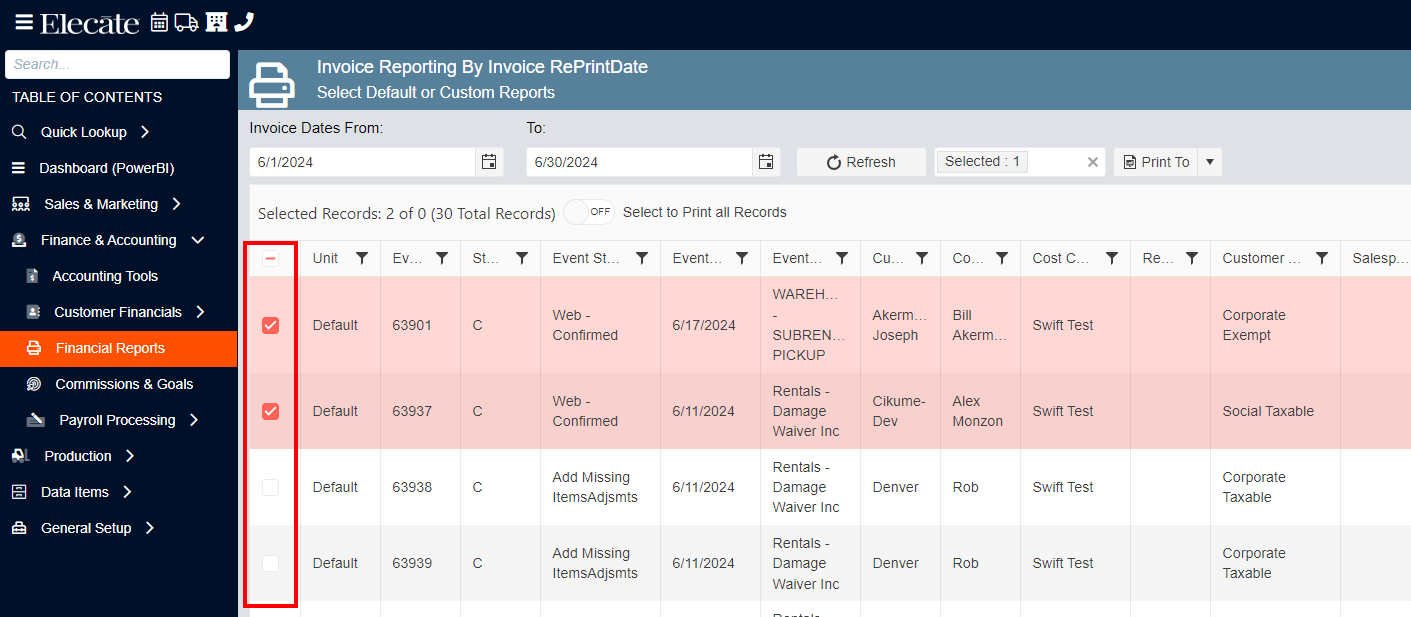The image size is (1411, 617).
Task: Click the Invoice Dates From input 6/1/2024
Action: pyautogui.click(x=362, y=162)
